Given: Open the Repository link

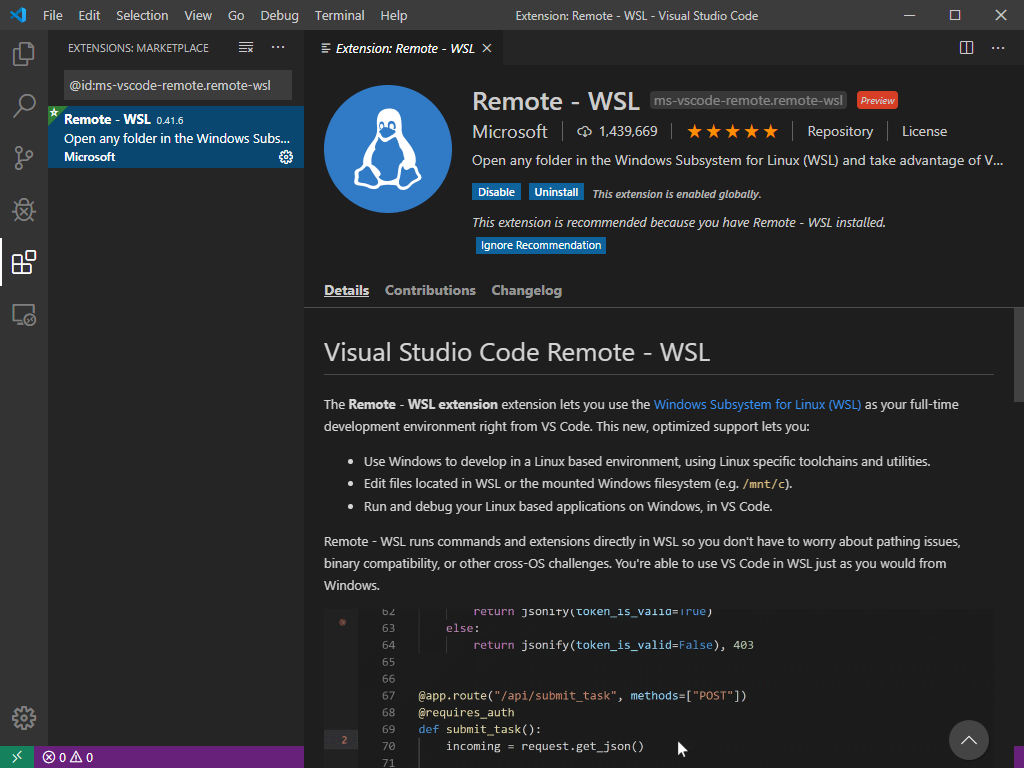Looking at the screenshot, I should (x=840, y=131).
